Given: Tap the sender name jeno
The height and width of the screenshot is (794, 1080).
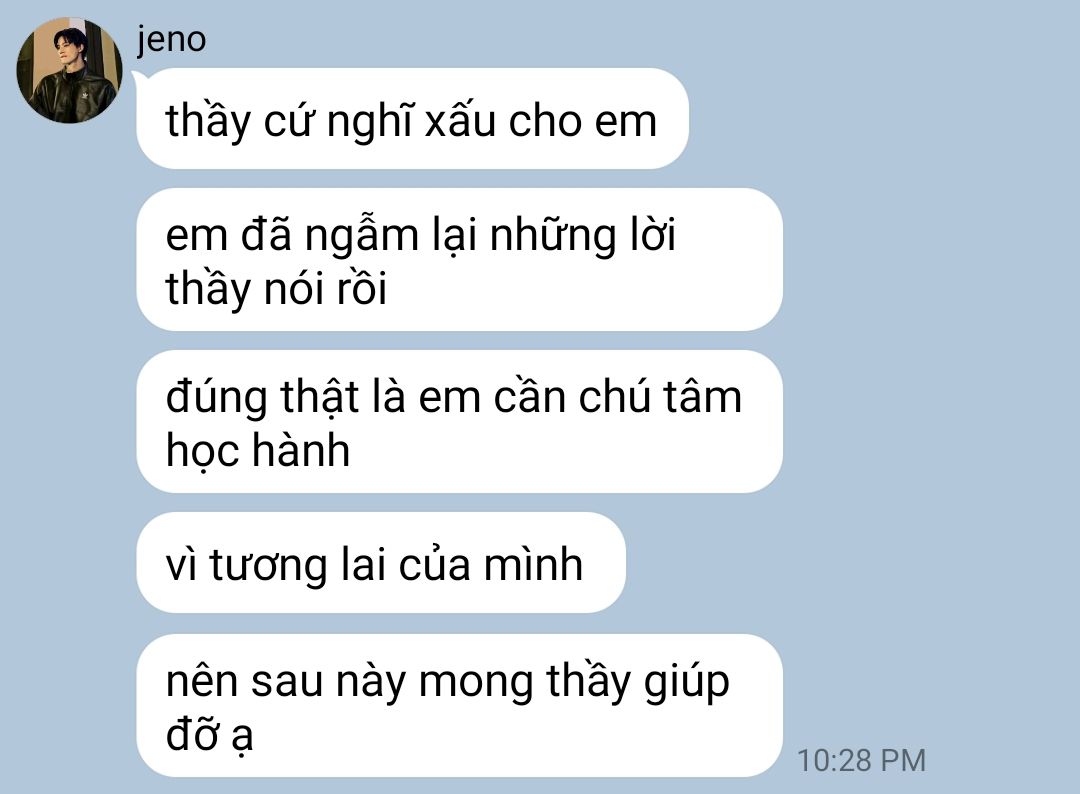Looking at the screenshot, I should click(x=171, y=39).
